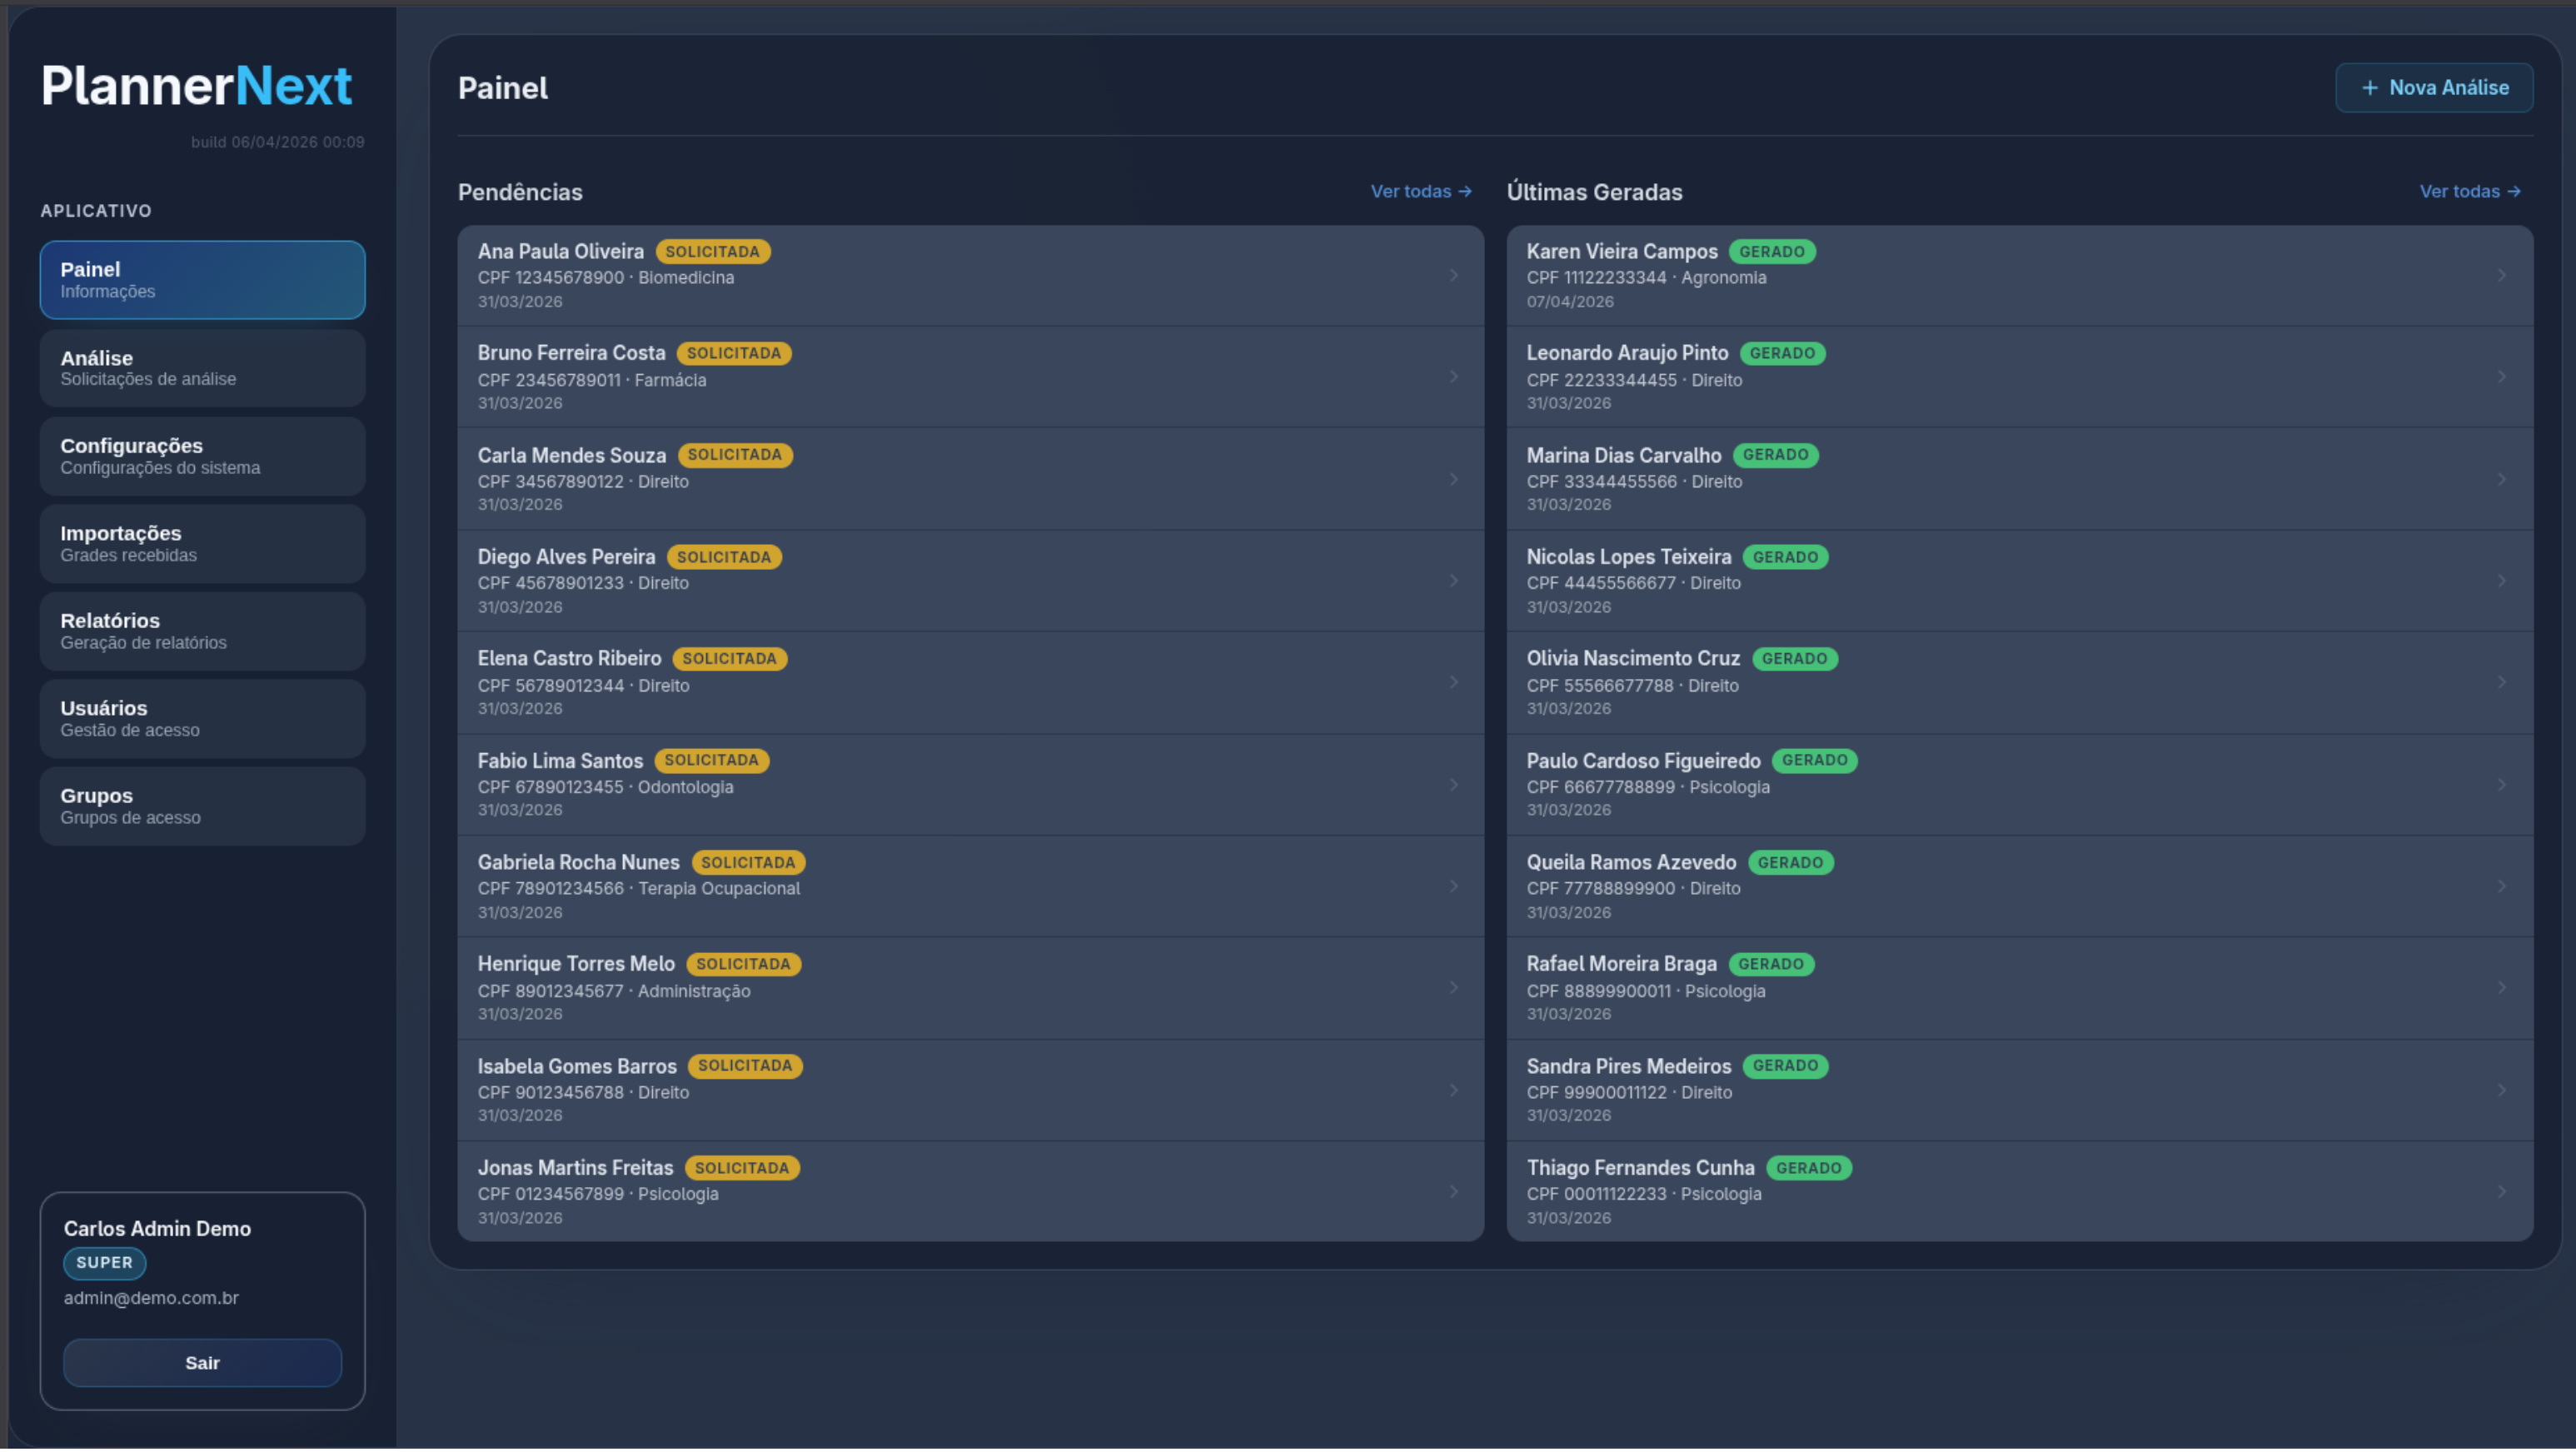Open chevron on Gabriela Rocha Nunes row
Screen dimensions: 2576x1452
(x=1454, y=887)
